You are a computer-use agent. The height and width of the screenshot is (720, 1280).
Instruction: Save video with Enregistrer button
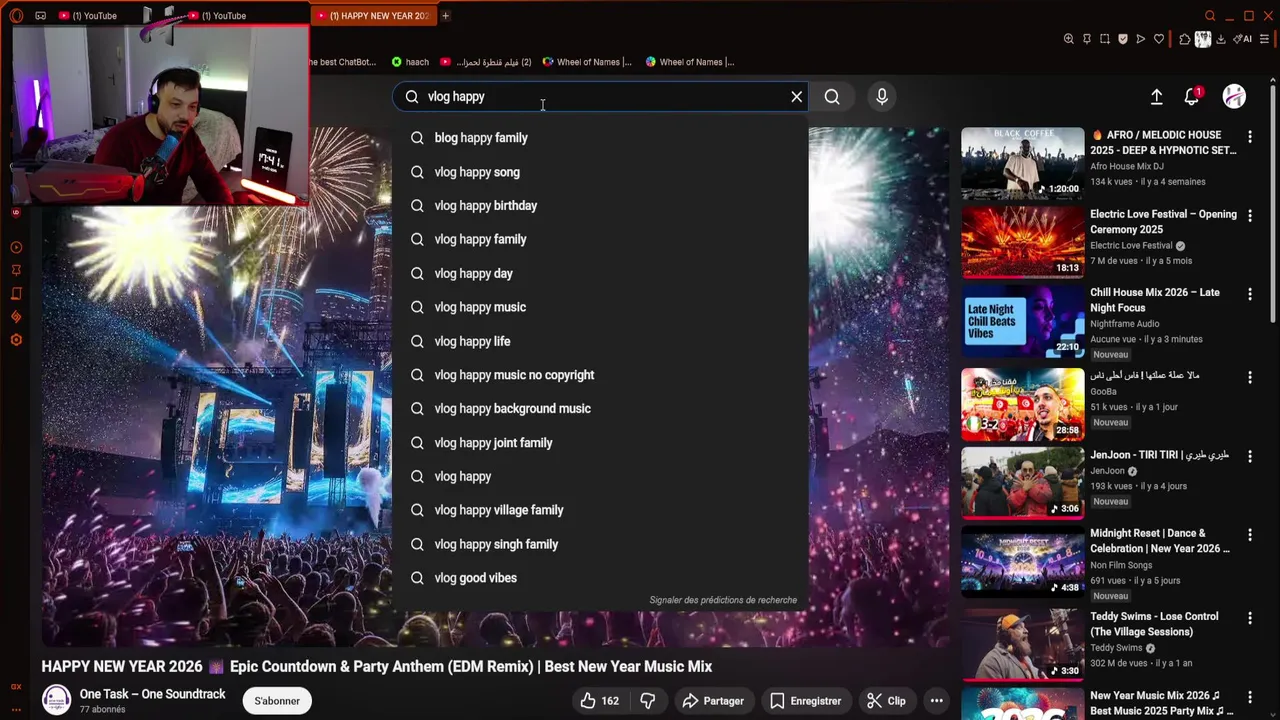[x=806, y=701]
